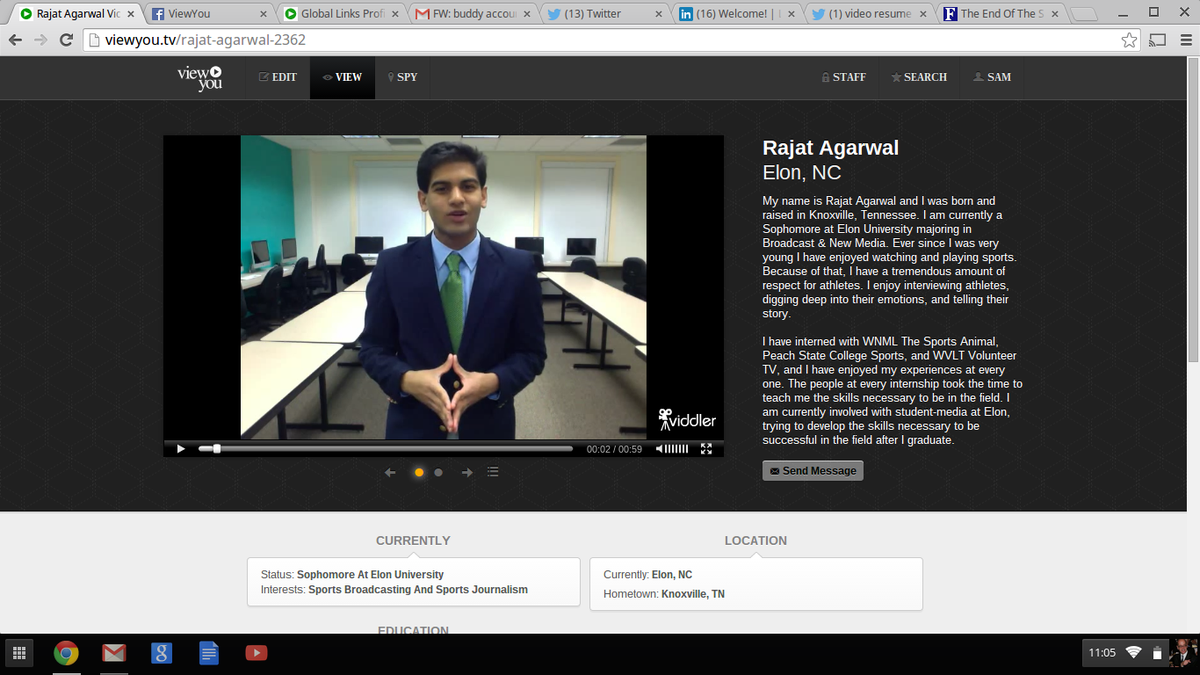The height and width of the screenshot is (675, 1200).
Task: Reload the page
Action: point(67,41)
